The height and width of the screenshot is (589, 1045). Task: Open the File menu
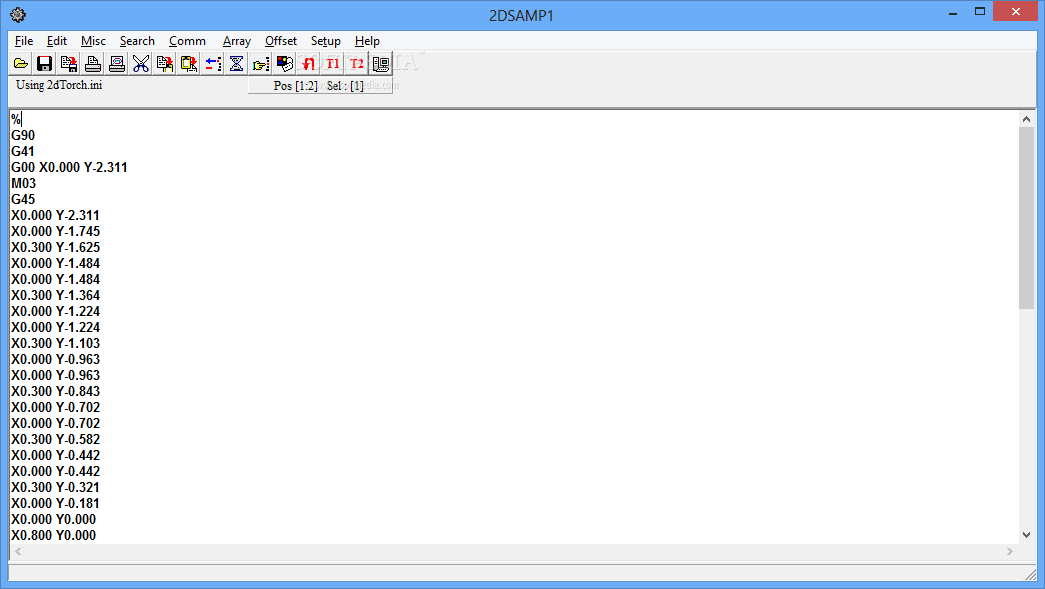tap(24, 41)
